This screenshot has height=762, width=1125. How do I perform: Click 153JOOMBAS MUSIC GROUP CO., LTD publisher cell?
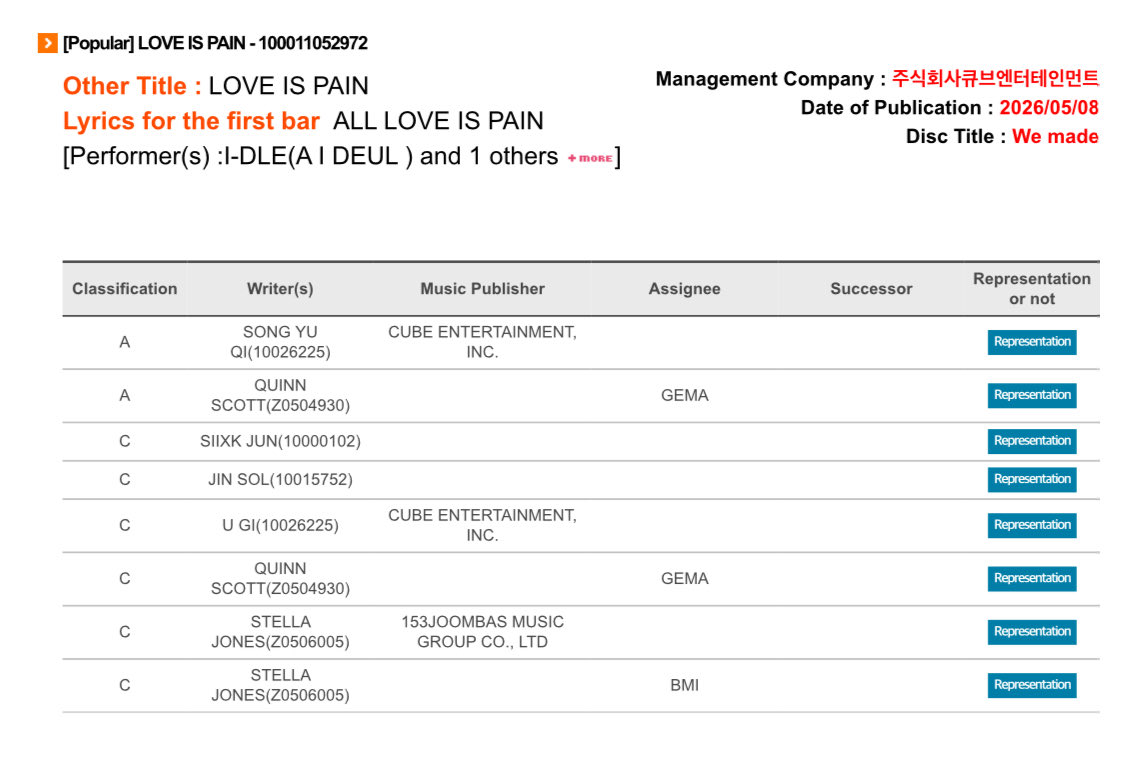[482, 632]
